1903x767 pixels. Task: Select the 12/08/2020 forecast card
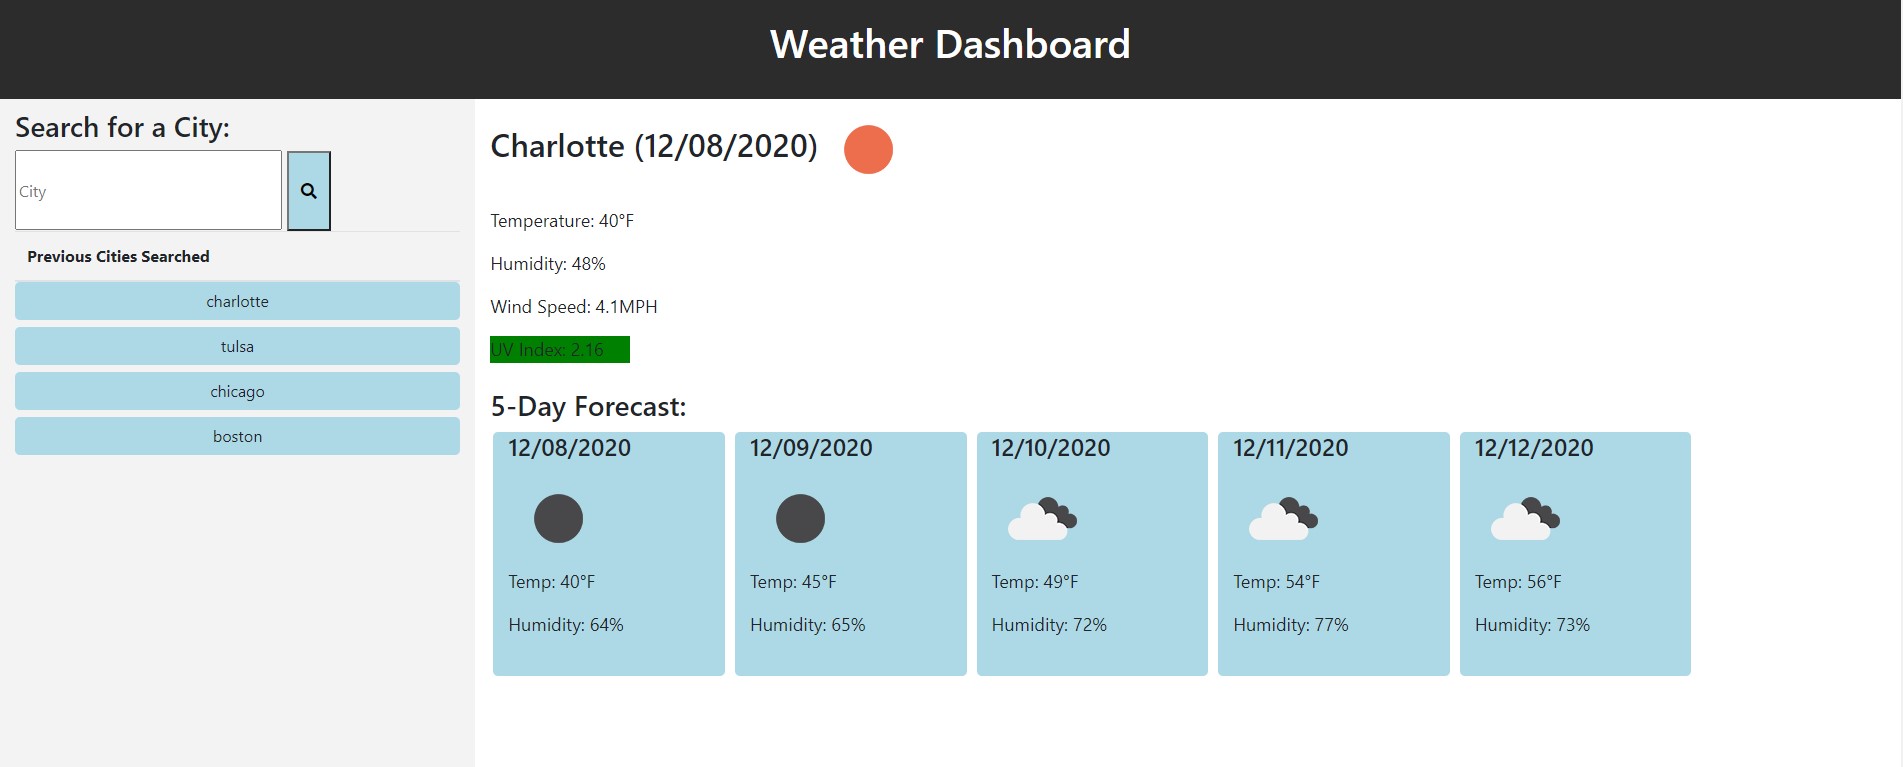click(608, 553)
